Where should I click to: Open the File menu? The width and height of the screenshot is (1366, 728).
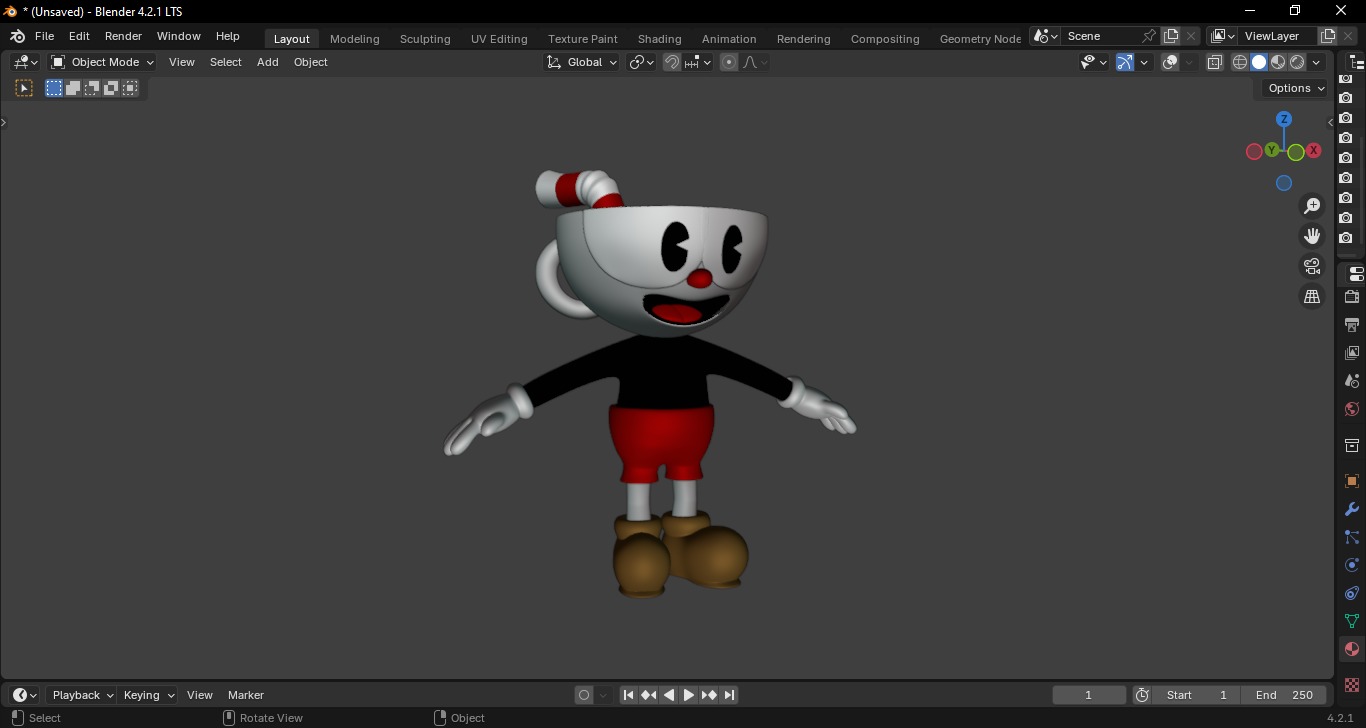[44, 36]
